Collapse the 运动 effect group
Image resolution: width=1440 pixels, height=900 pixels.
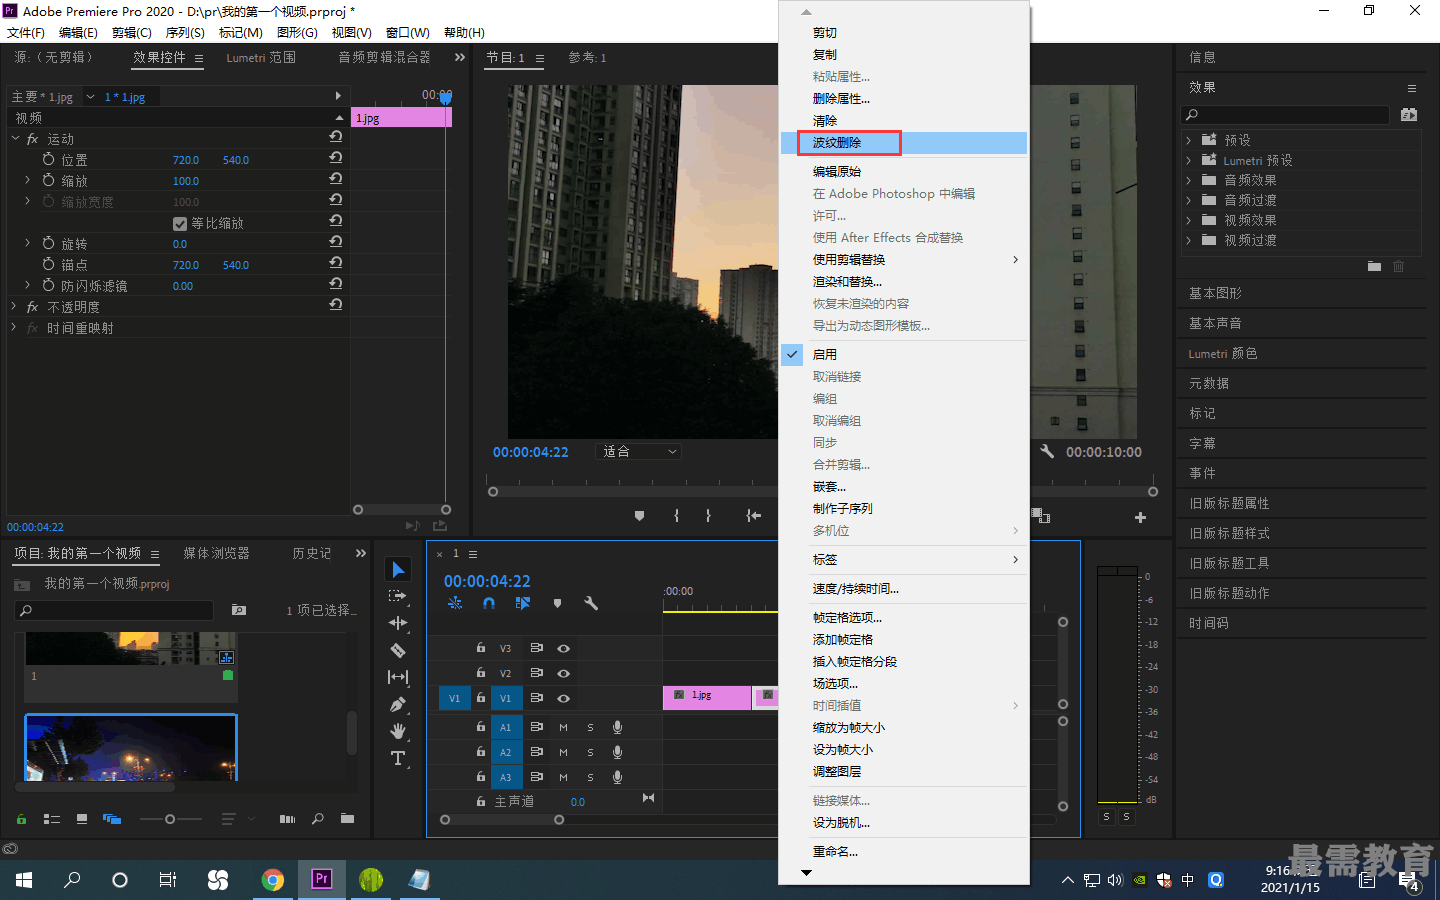(x=14, y=138)
